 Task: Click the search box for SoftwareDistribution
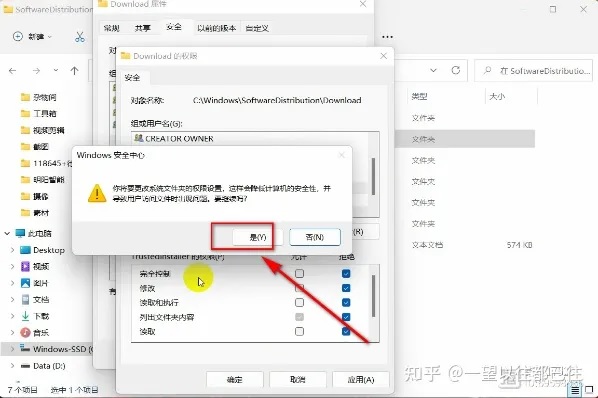(534, 71)
